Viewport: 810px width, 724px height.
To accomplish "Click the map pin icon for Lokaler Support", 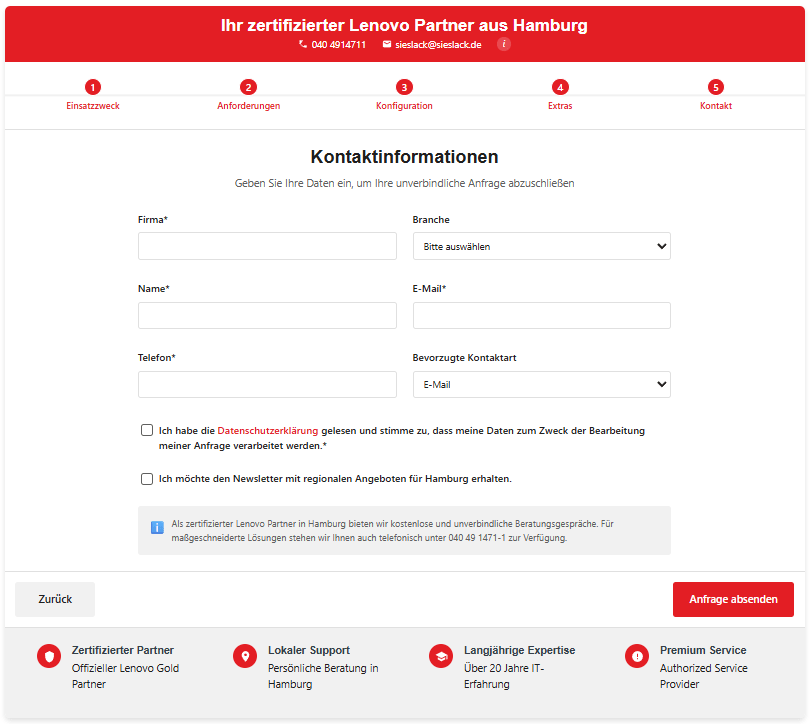I will (x=245, y=656).
